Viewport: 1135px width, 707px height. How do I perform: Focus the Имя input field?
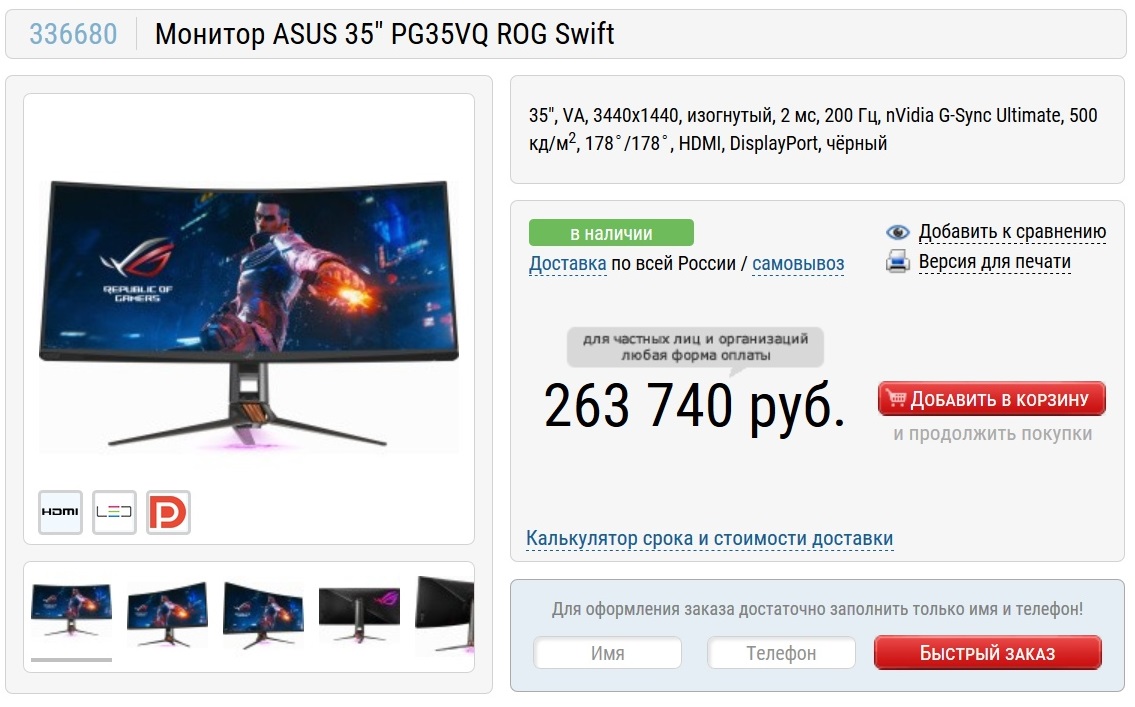coord(607,653)
